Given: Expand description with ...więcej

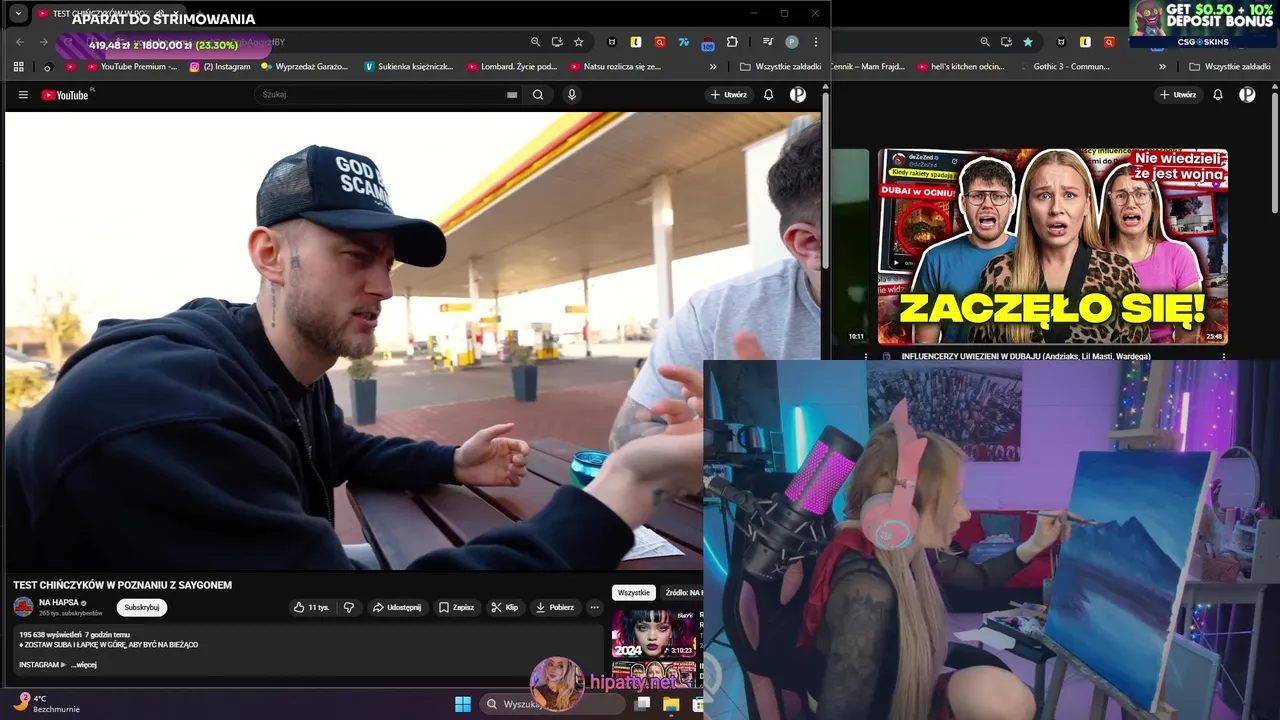Looking at the screenshot, I should coord(84,665).
